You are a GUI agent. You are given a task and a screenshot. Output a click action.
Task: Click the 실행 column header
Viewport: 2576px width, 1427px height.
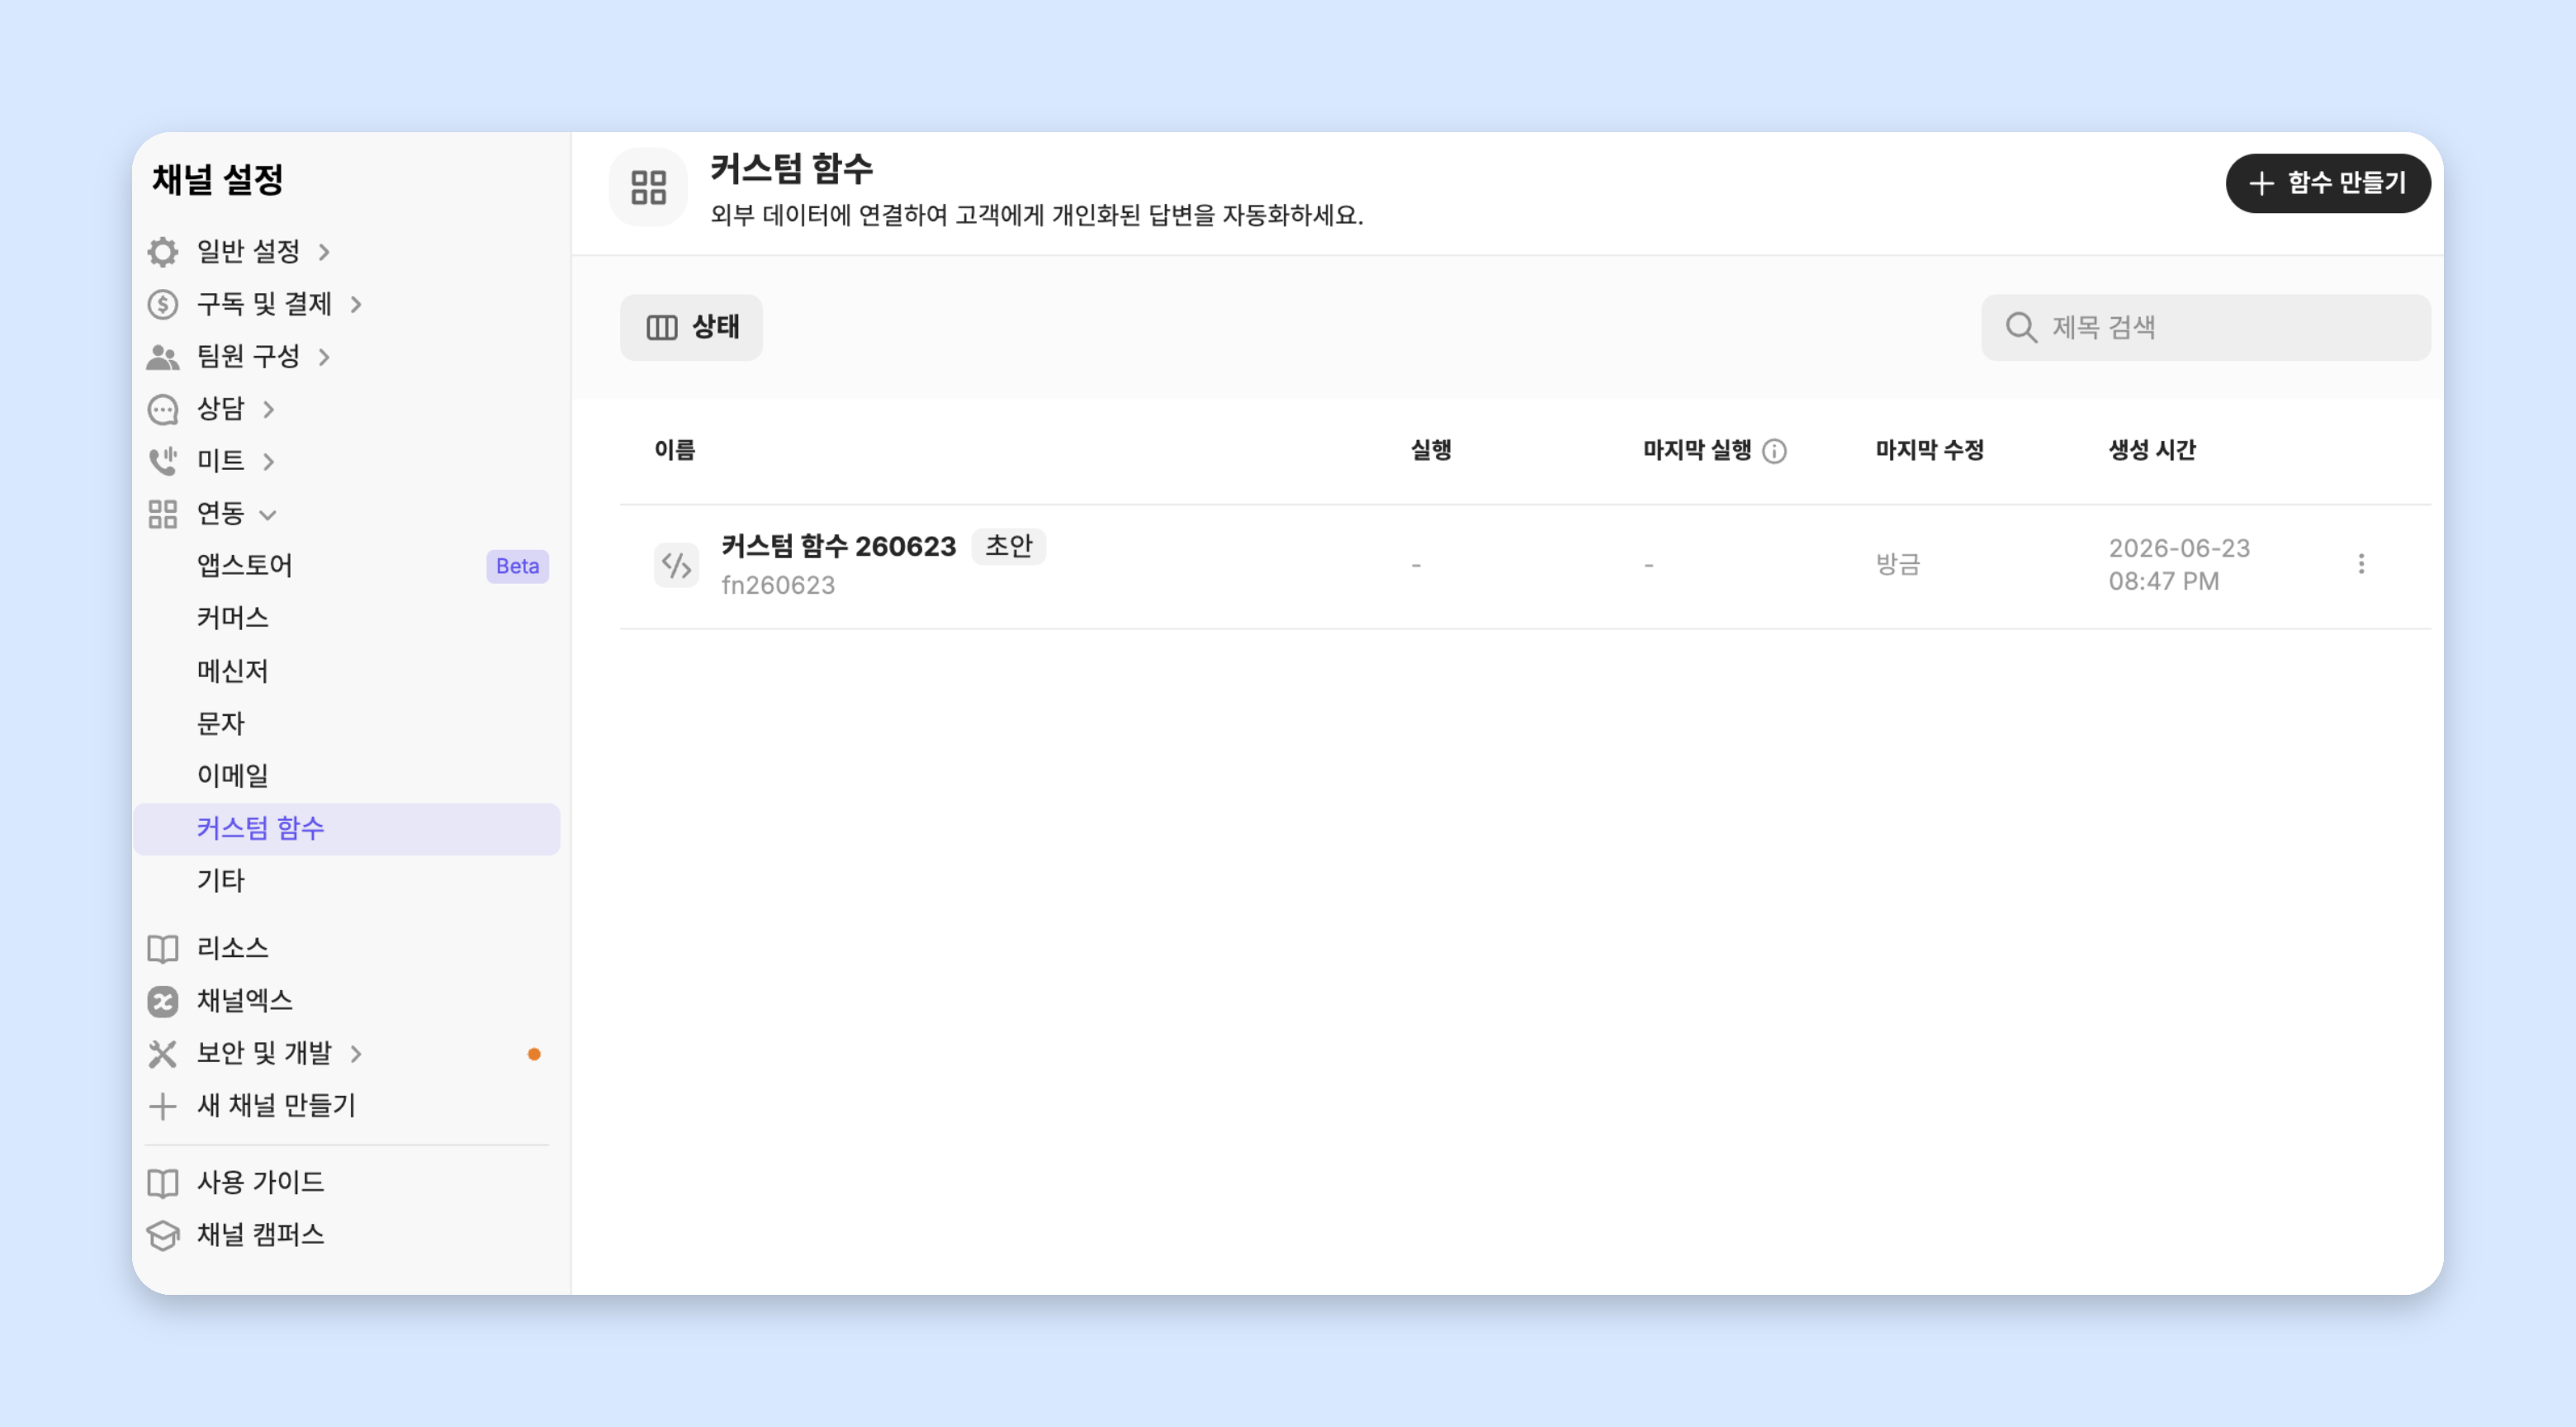click(x=1431, y=451)
